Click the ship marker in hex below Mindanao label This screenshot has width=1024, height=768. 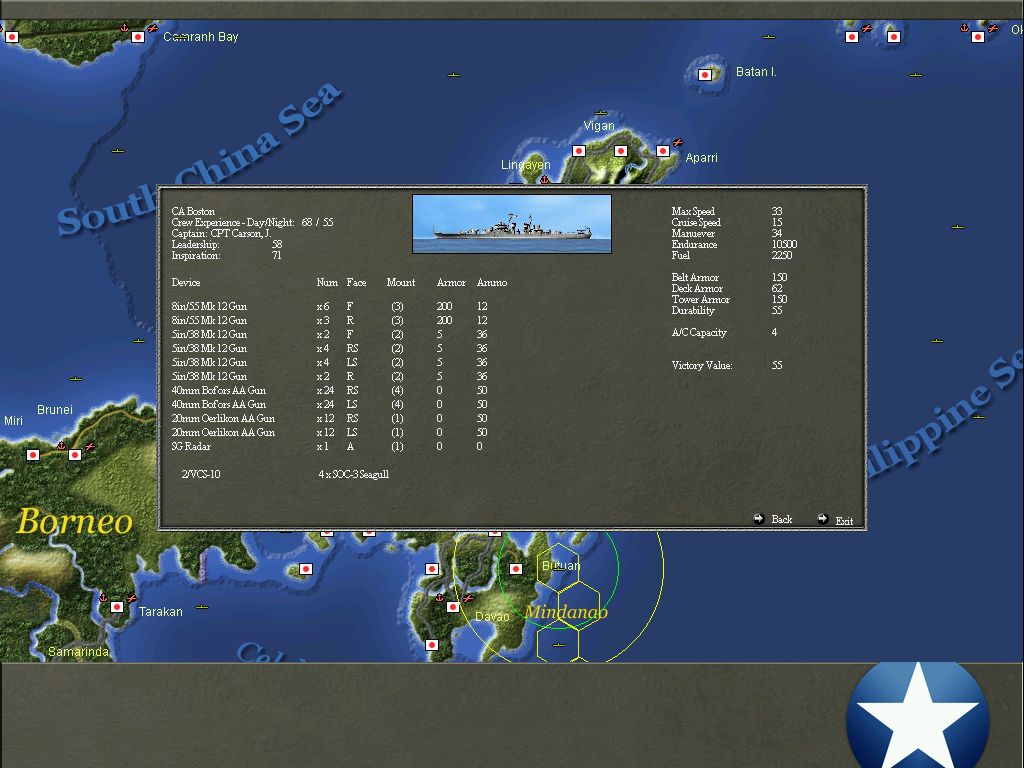click(x=558, y=645)
